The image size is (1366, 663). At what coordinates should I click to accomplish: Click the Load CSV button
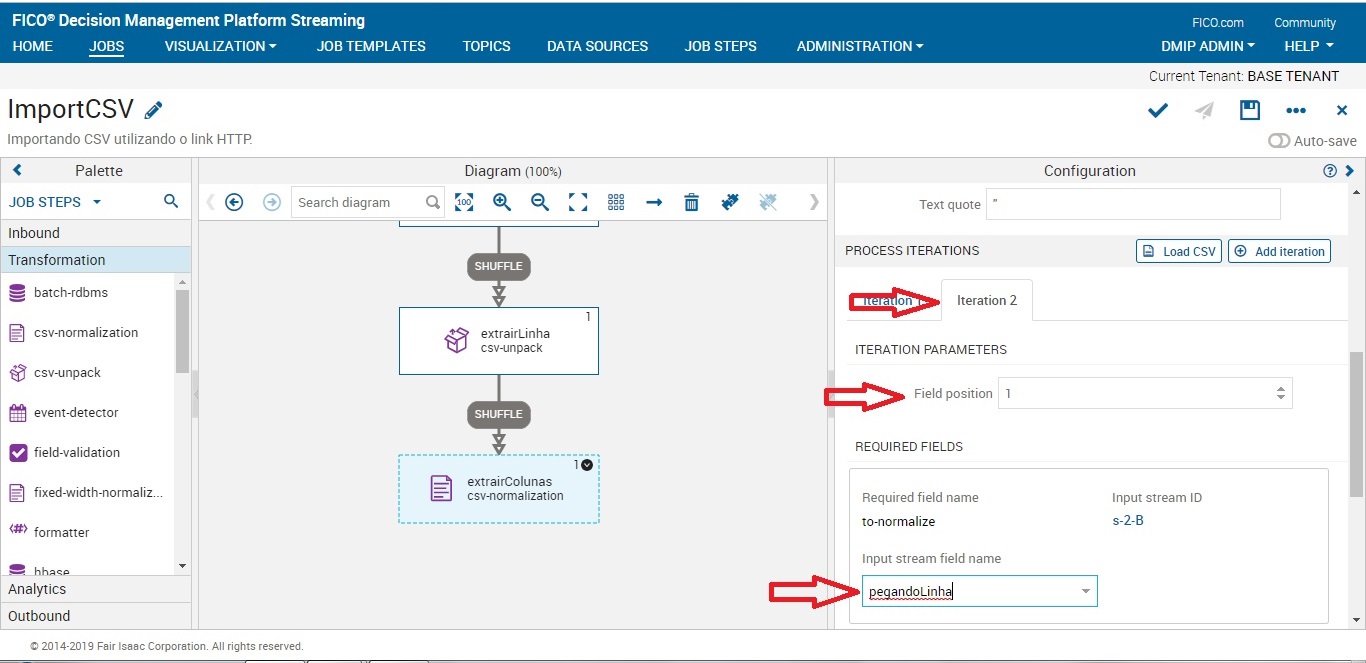click(x=1179, y=251)
